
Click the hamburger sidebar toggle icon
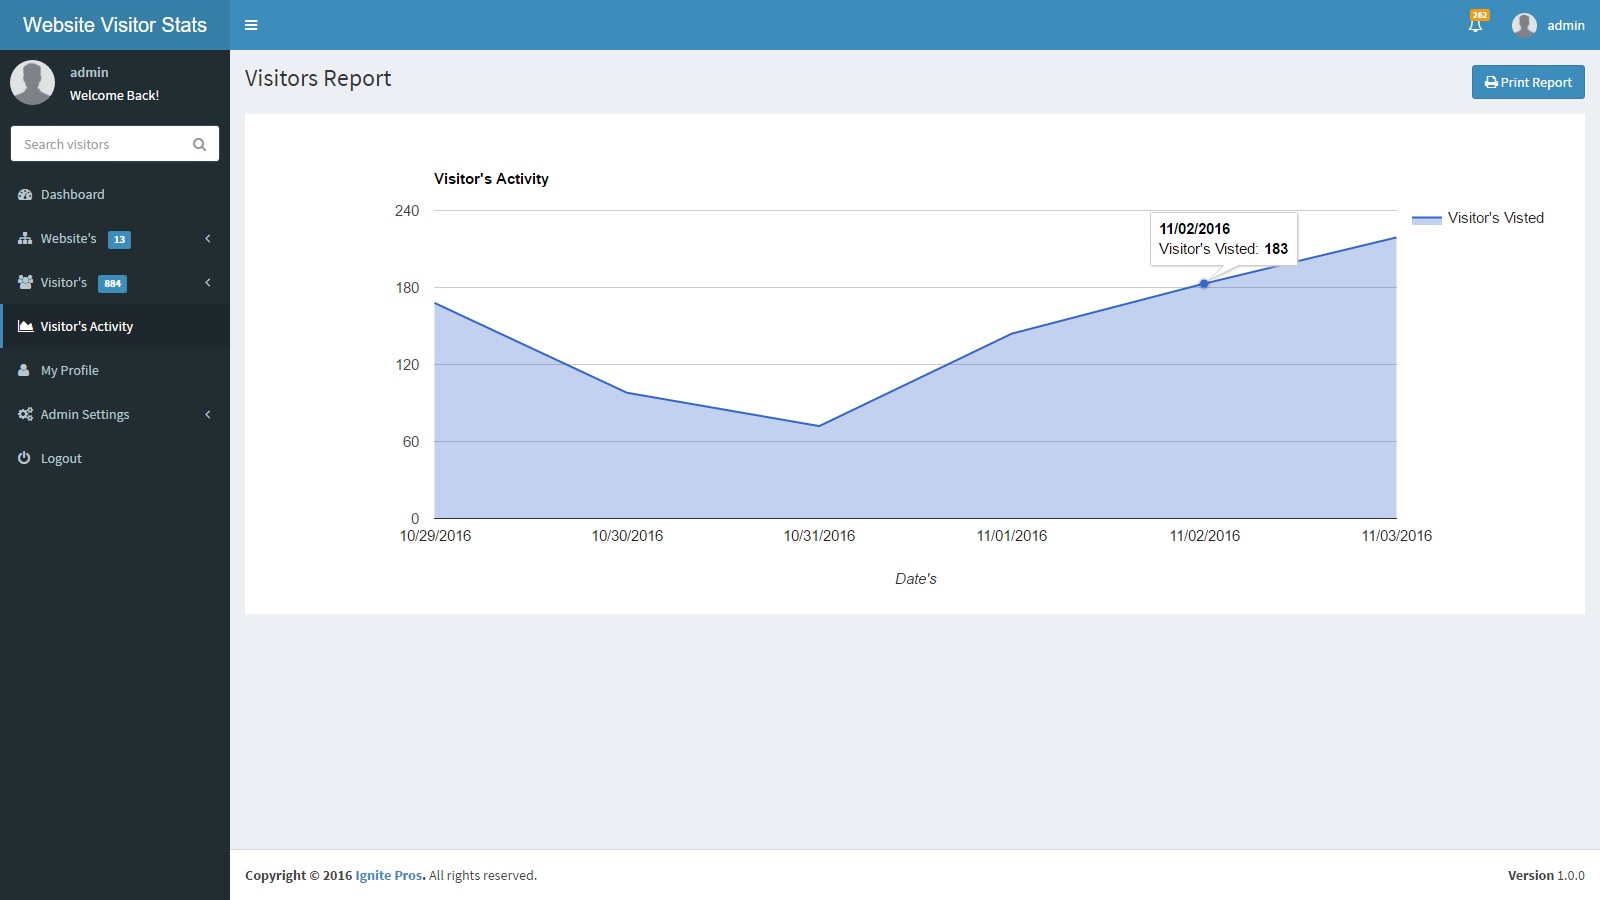click(x=251, y=25)
